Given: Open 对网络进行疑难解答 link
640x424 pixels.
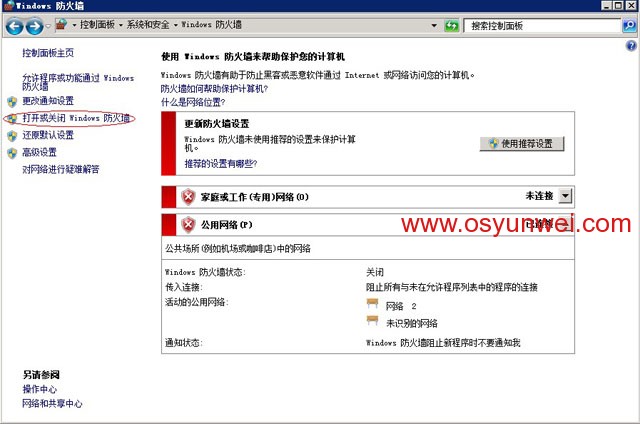Looking at the screenshot, I should point(61,169).
